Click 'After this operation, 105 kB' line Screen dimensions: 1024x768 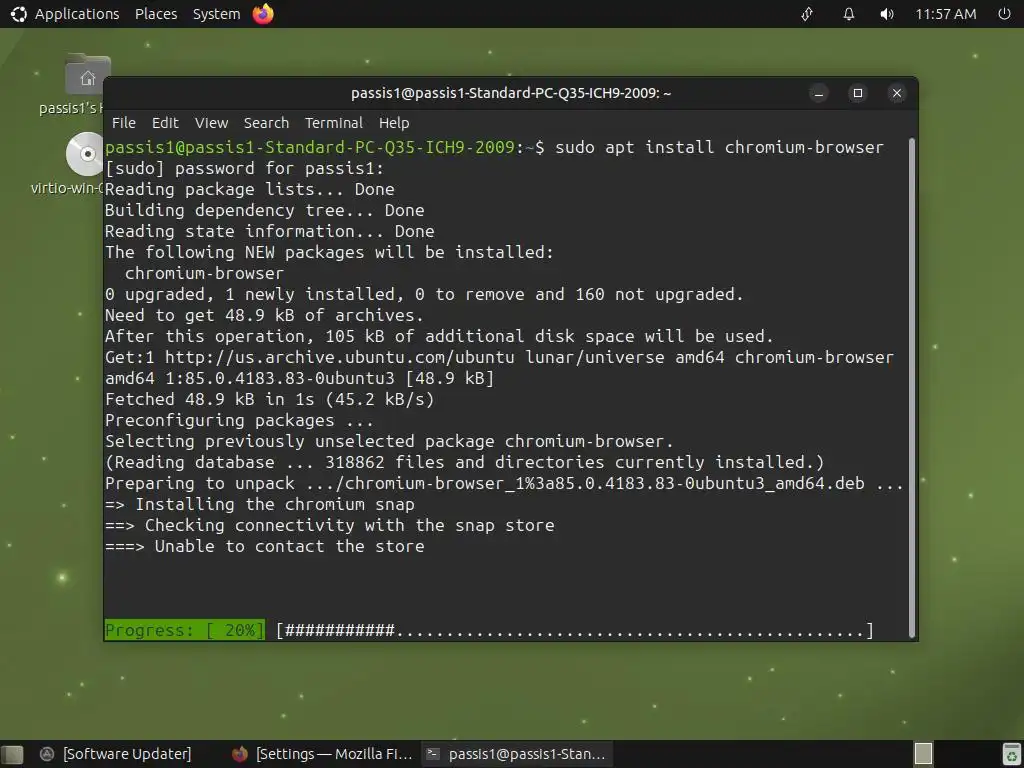[x=440, y=336]
